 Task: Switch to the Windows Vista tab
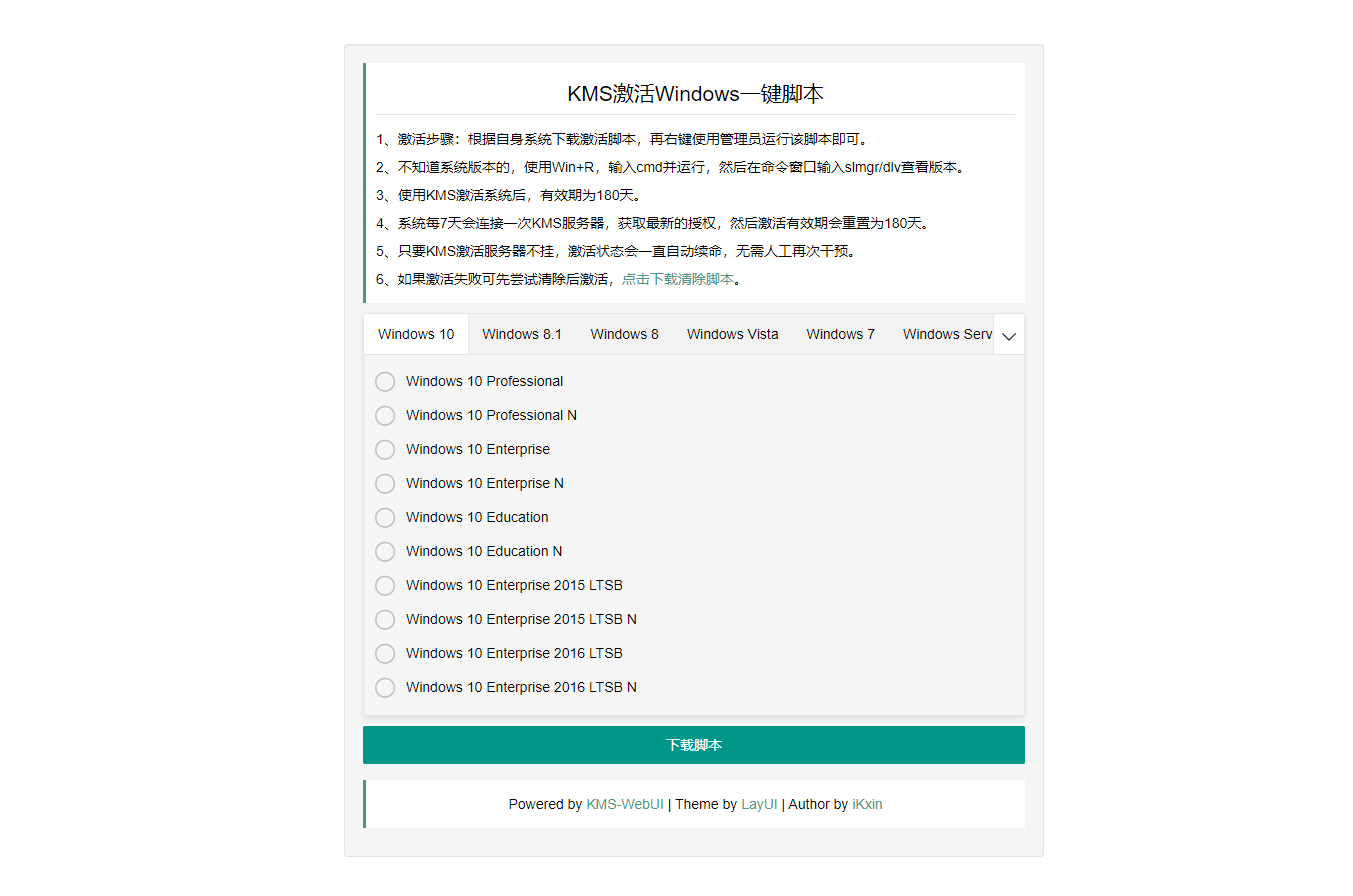coord(732,334)
